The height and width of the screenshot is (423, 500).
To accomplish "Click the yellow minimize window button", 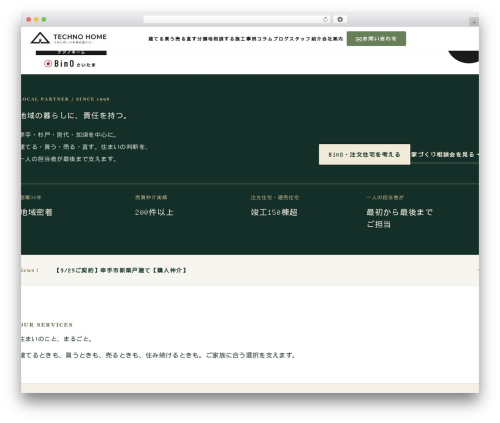I will pos(36,20).
